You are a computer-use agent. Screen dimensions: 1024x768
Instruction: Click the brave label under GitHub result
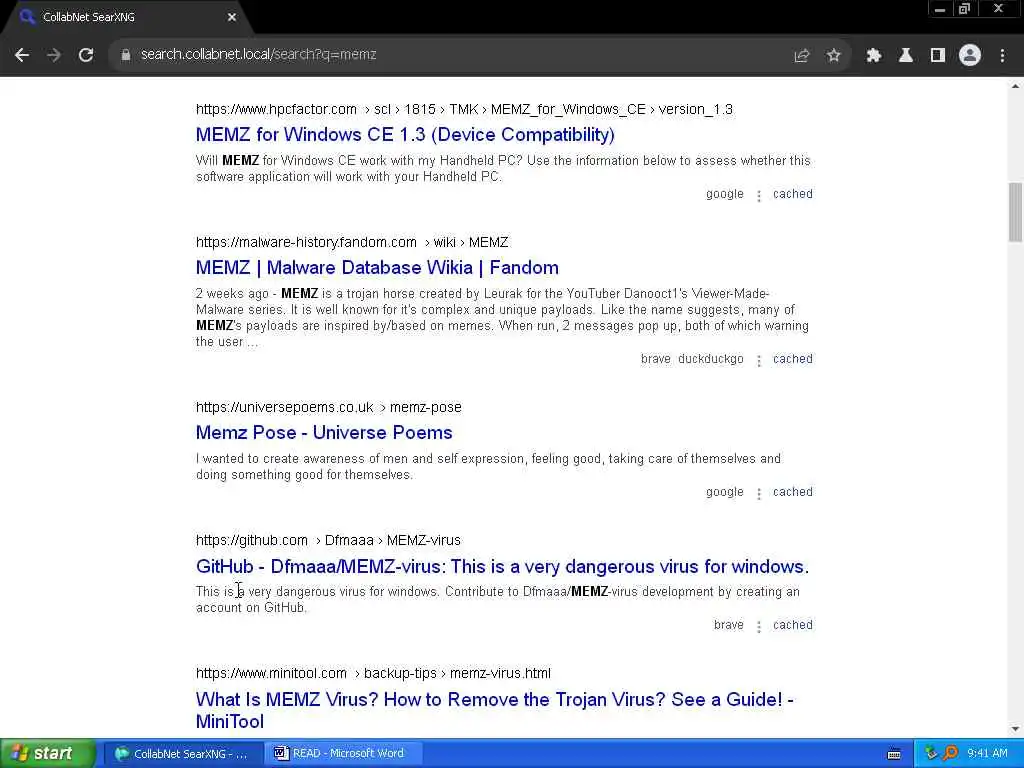(x=728, y=625)
